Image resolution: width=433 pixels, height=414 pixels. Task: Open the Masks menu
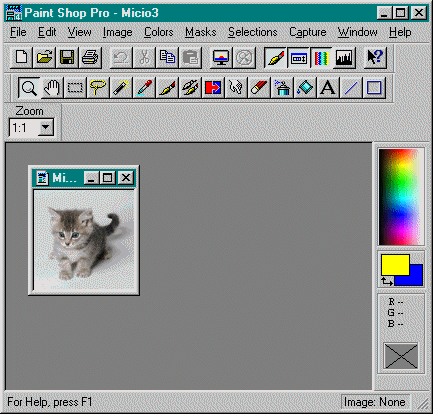(201, 32)
